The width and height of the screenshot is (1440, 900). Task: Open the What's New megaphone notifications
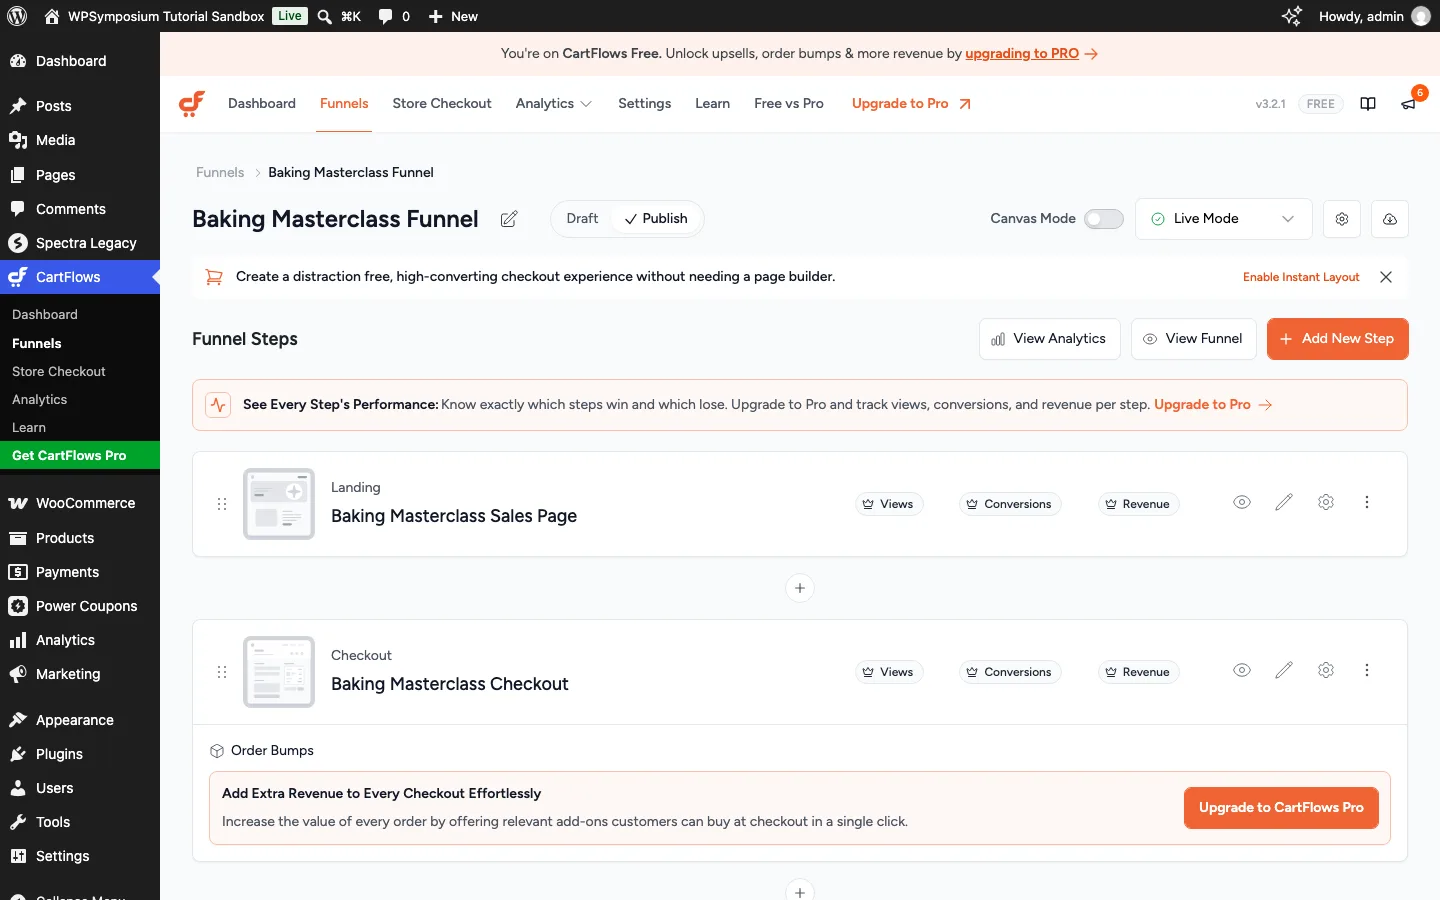click(1409, 104)
